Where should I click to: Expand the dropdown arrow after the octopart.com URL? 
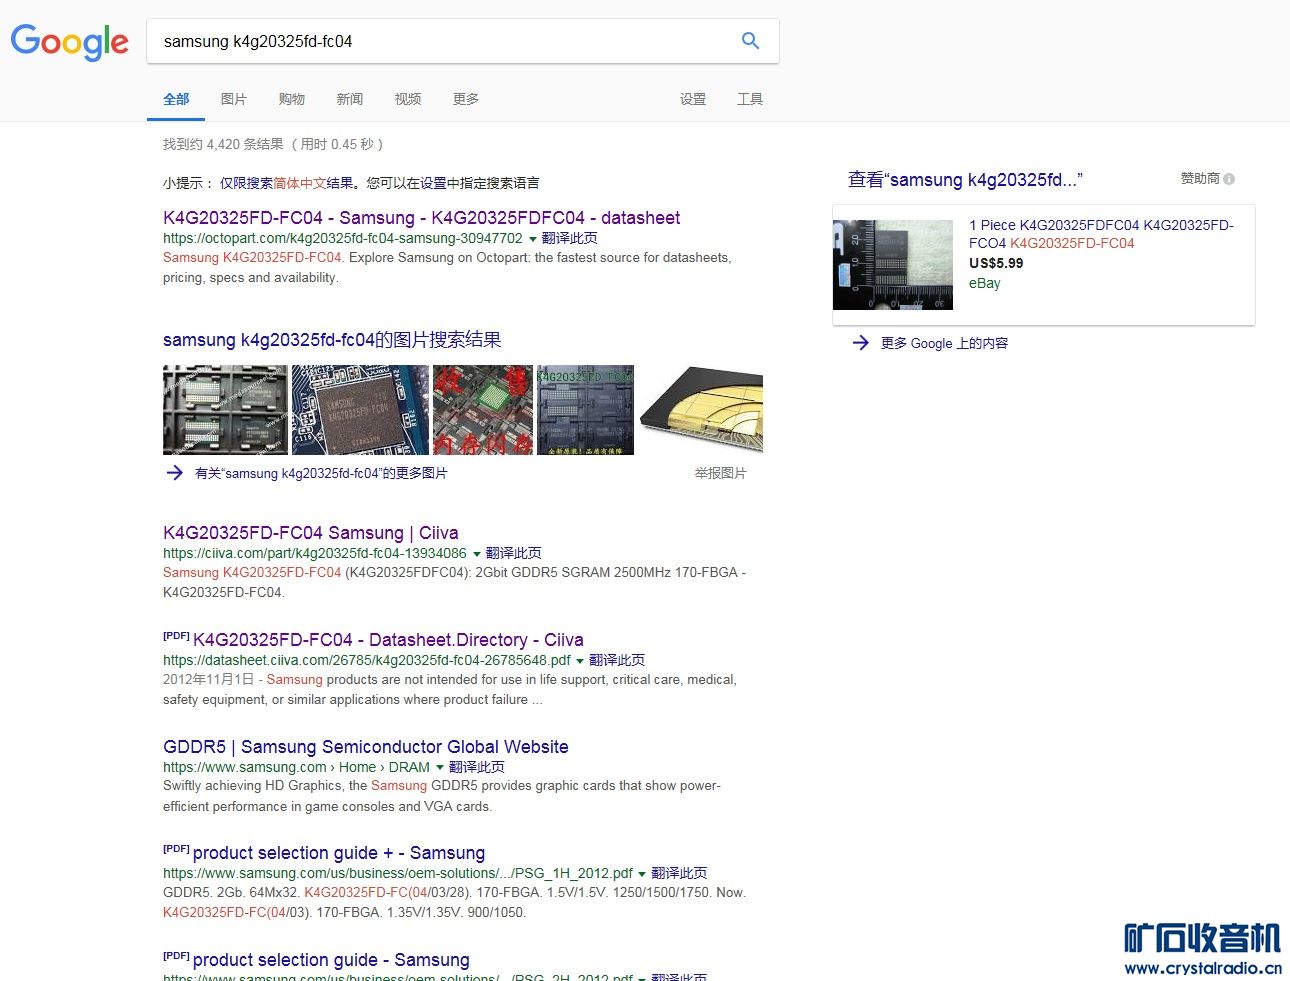click(532, 239)
